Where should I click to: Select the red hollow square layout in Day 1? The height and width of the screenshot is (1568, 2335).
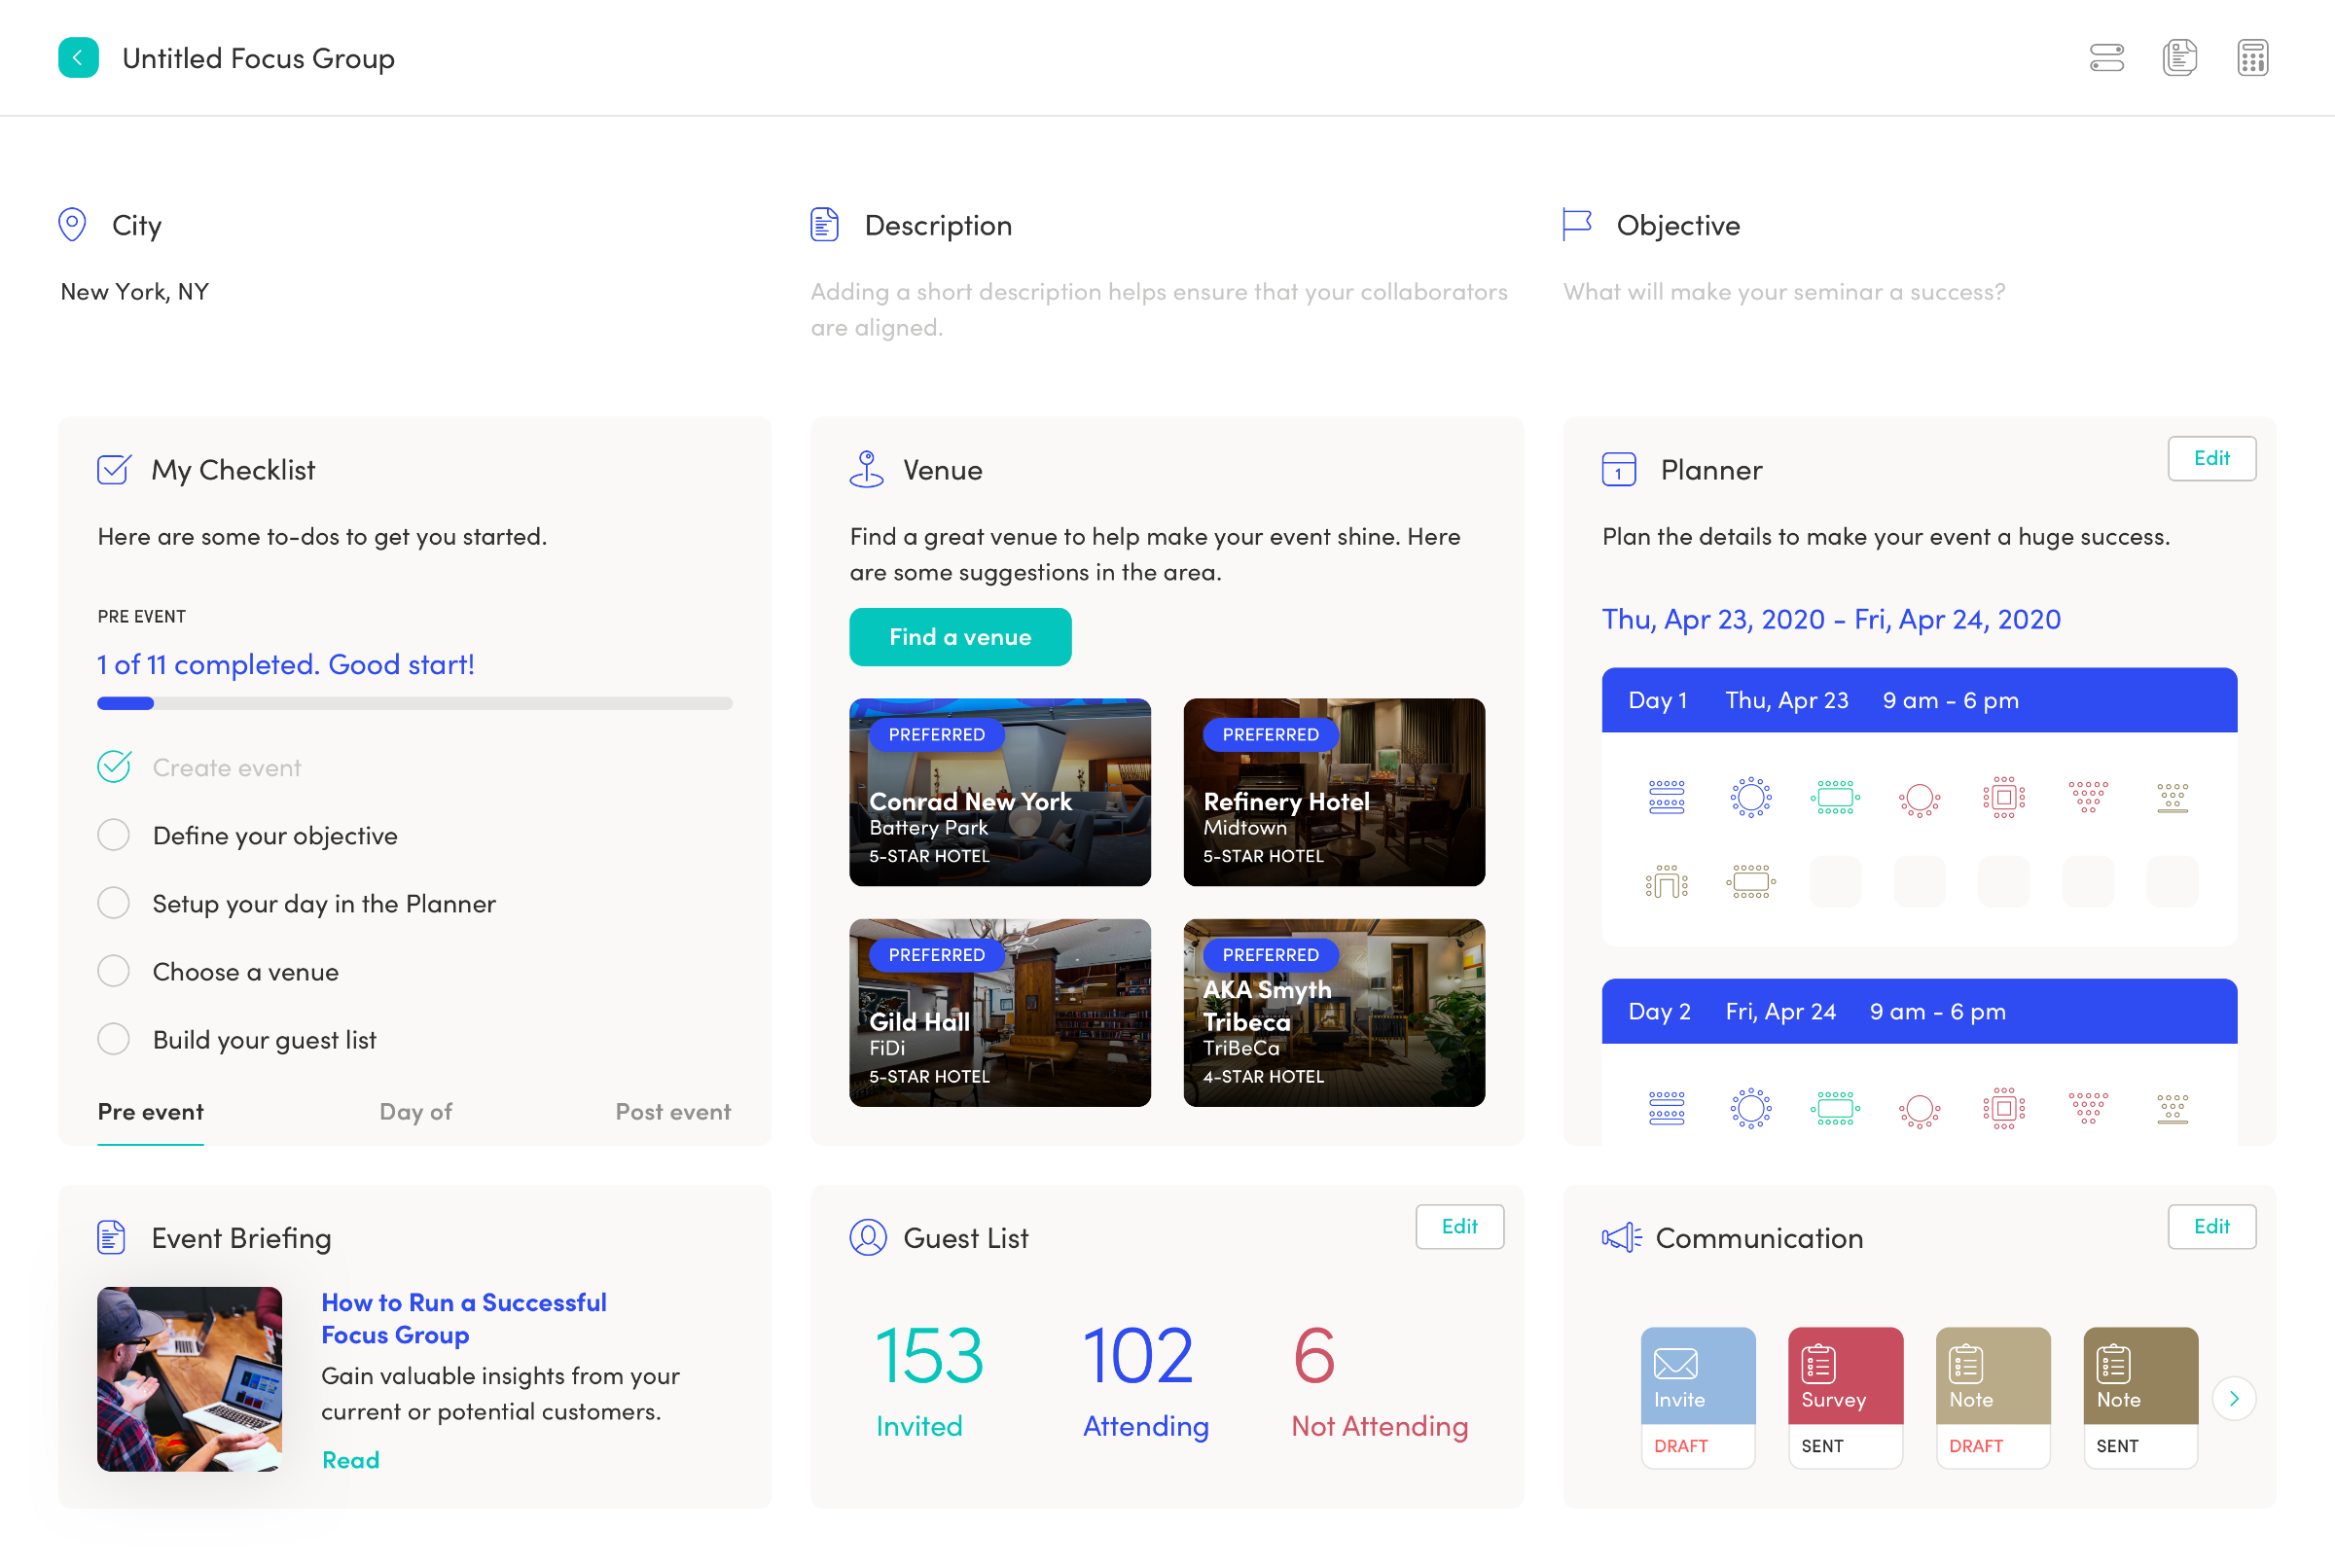2003,797
